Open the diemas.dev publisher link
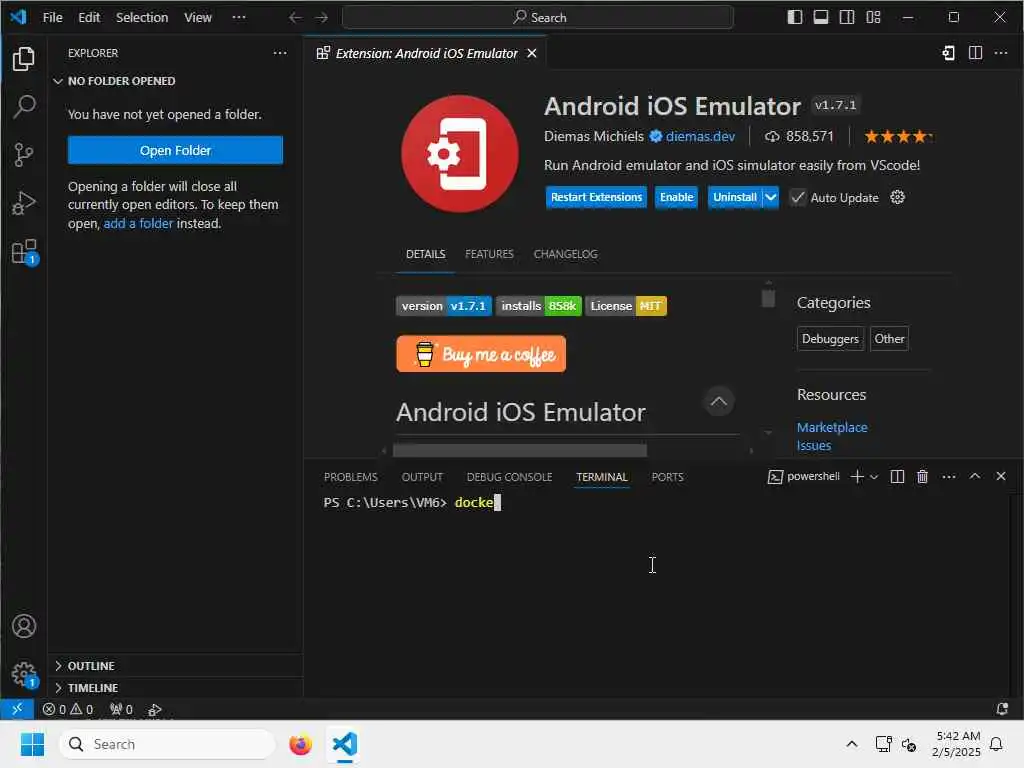 pyautogui.click(x=700, y=136)
